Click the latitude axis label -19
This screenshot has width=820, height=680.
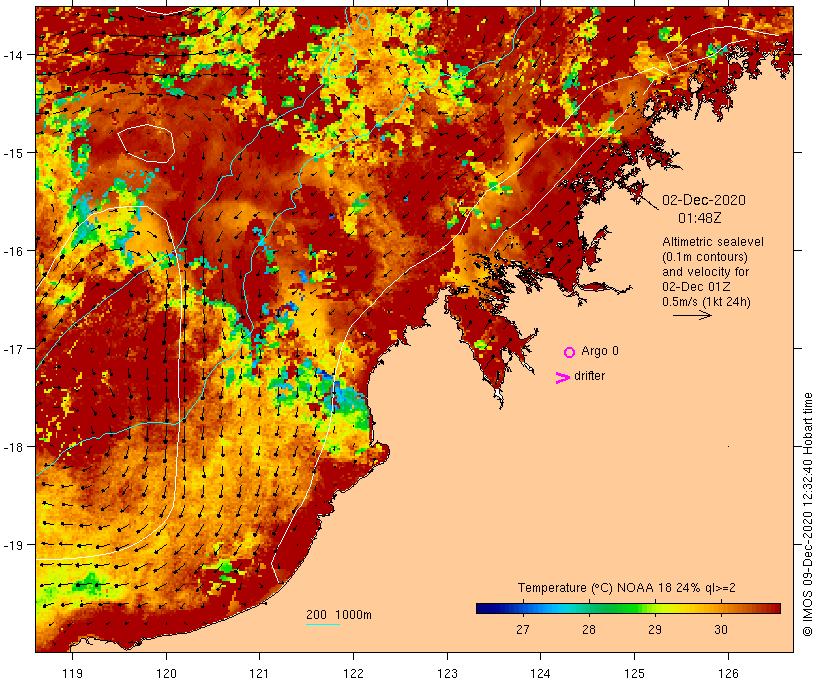click(x=13, y=545)
